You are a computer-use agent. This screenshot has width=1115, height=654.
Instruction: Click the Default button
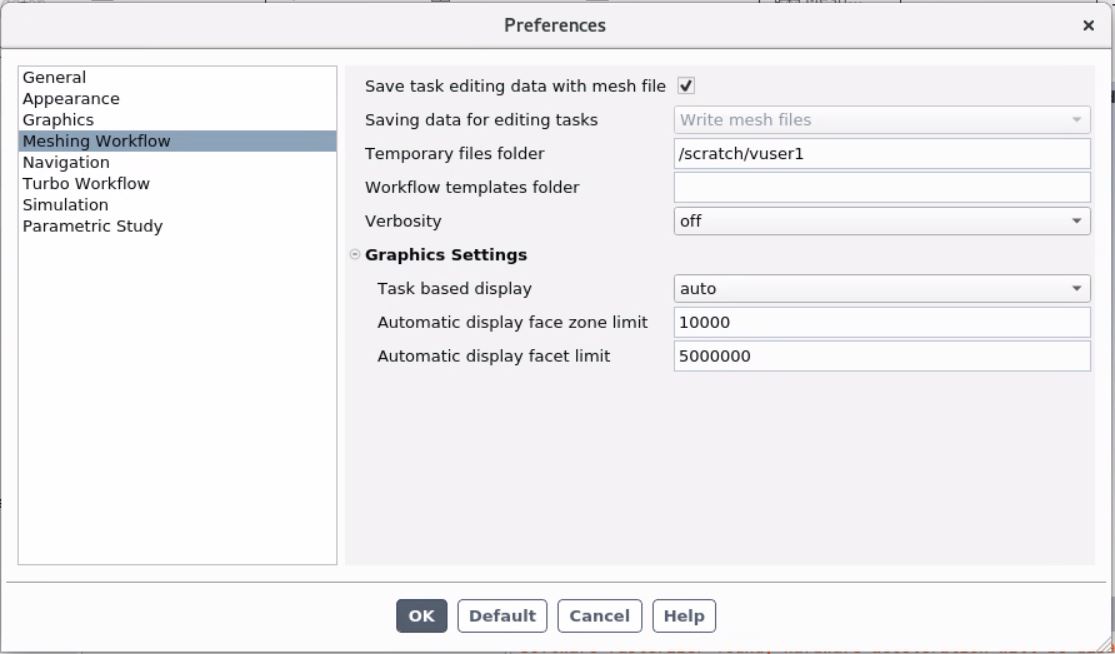click(x=503, y=616)
